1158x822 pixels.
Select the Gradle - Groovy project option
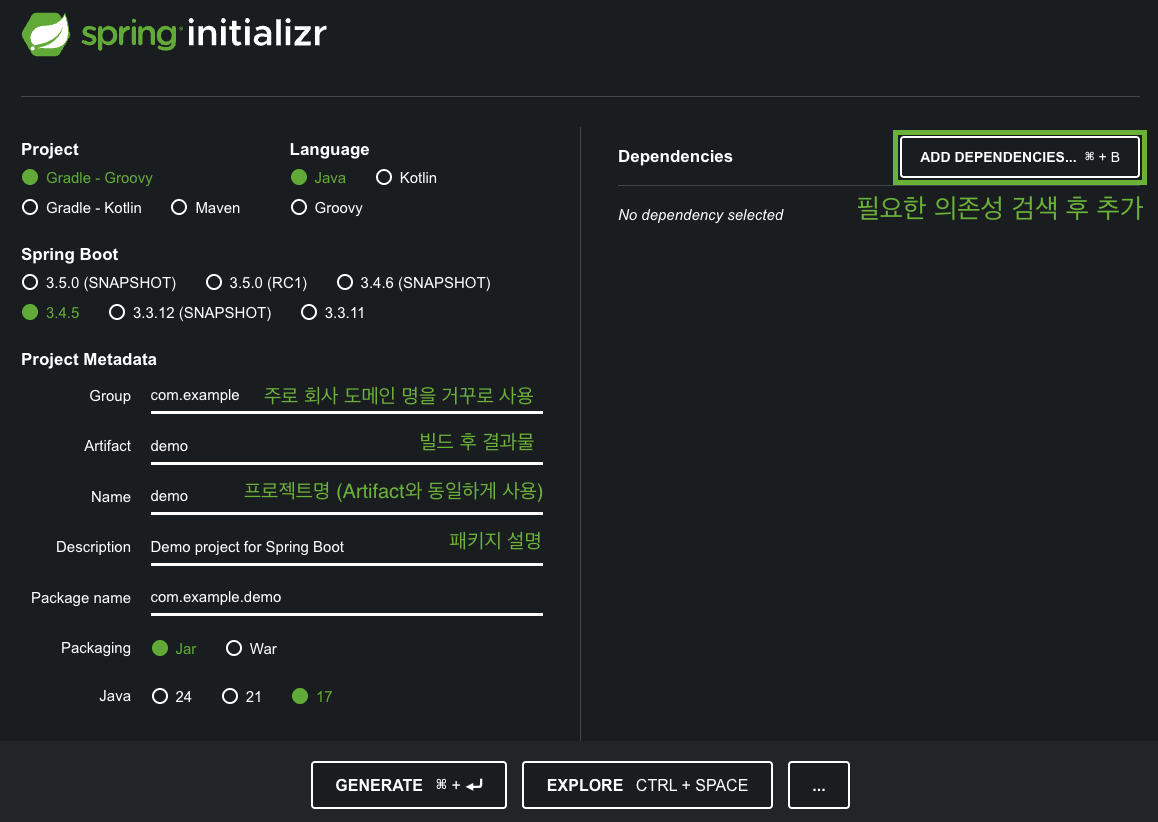[x=87, y=178]
